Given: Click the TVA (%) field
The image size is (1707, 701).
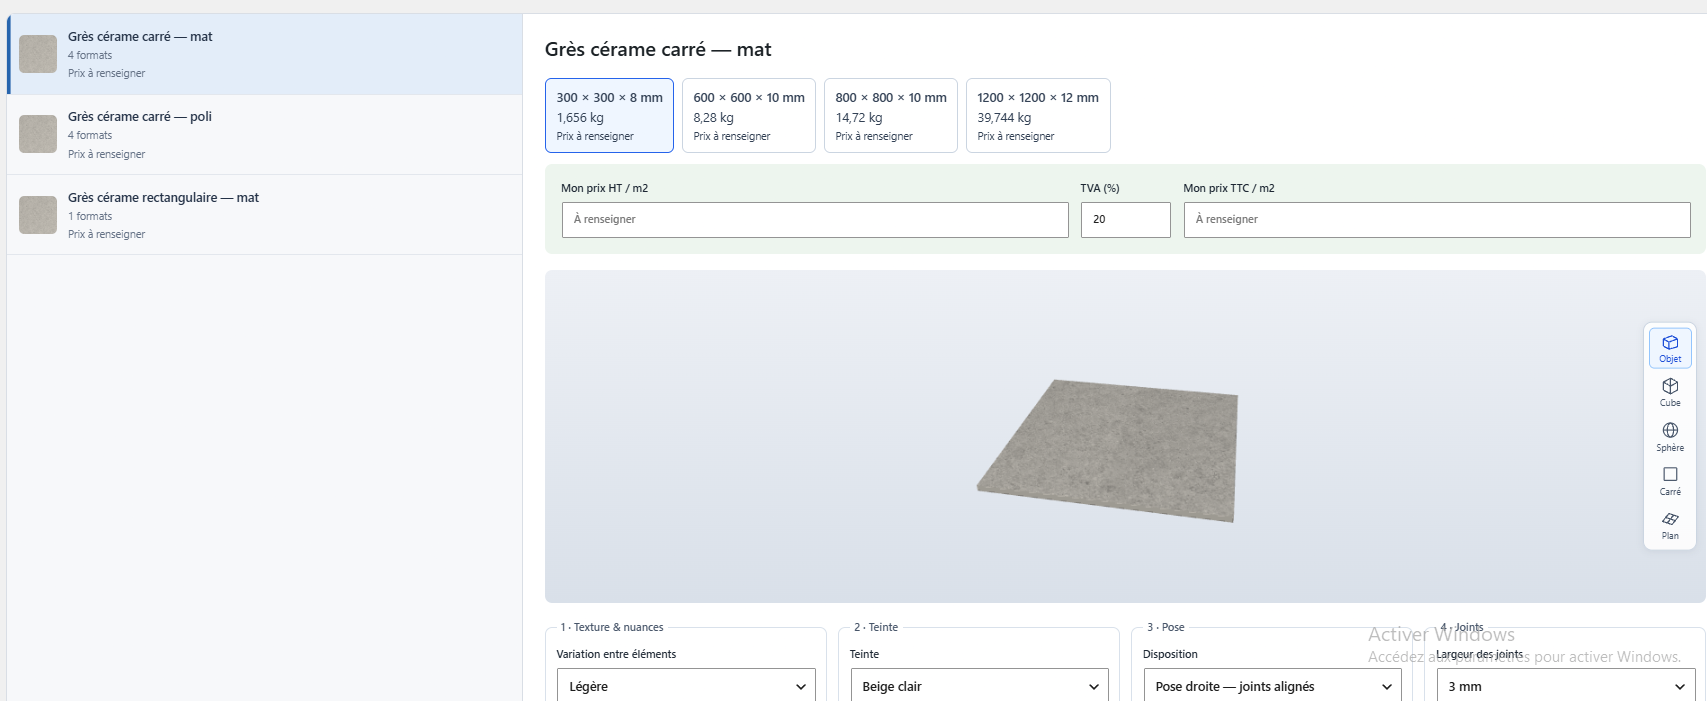Looking at the screenshot, I should [x=1126, y=220].
